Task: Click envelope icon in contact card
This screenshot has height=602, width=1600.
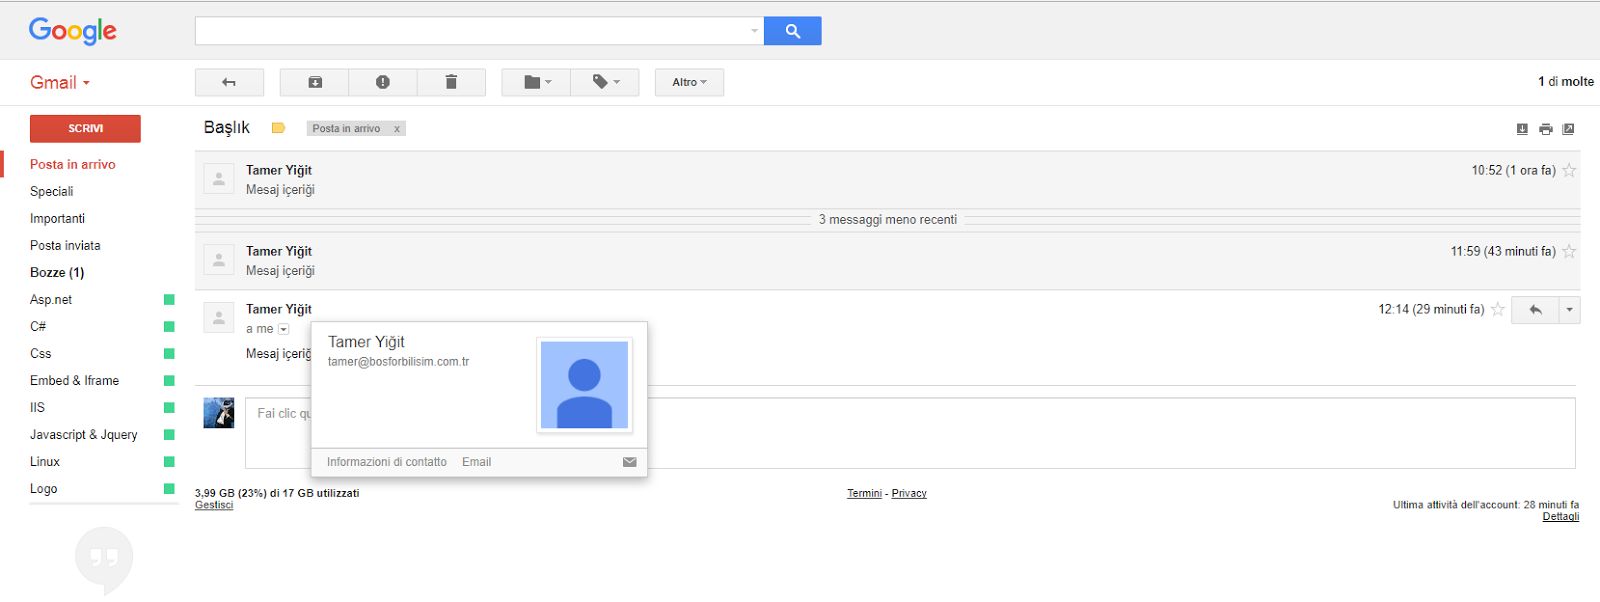Action: (630, 462)
